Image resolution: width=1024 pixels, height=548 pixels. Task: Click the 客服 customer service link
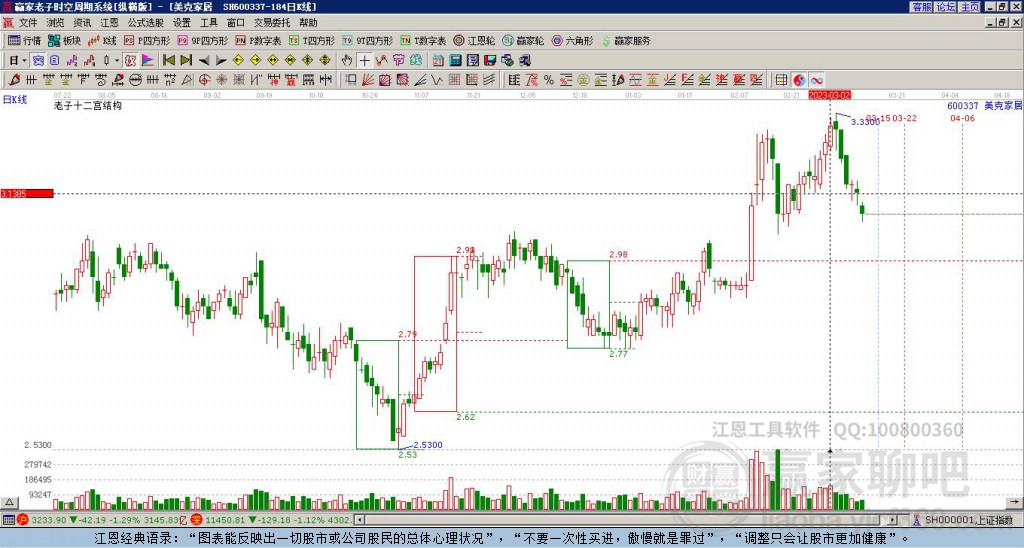pyautogui.click(x=922, y=7)
